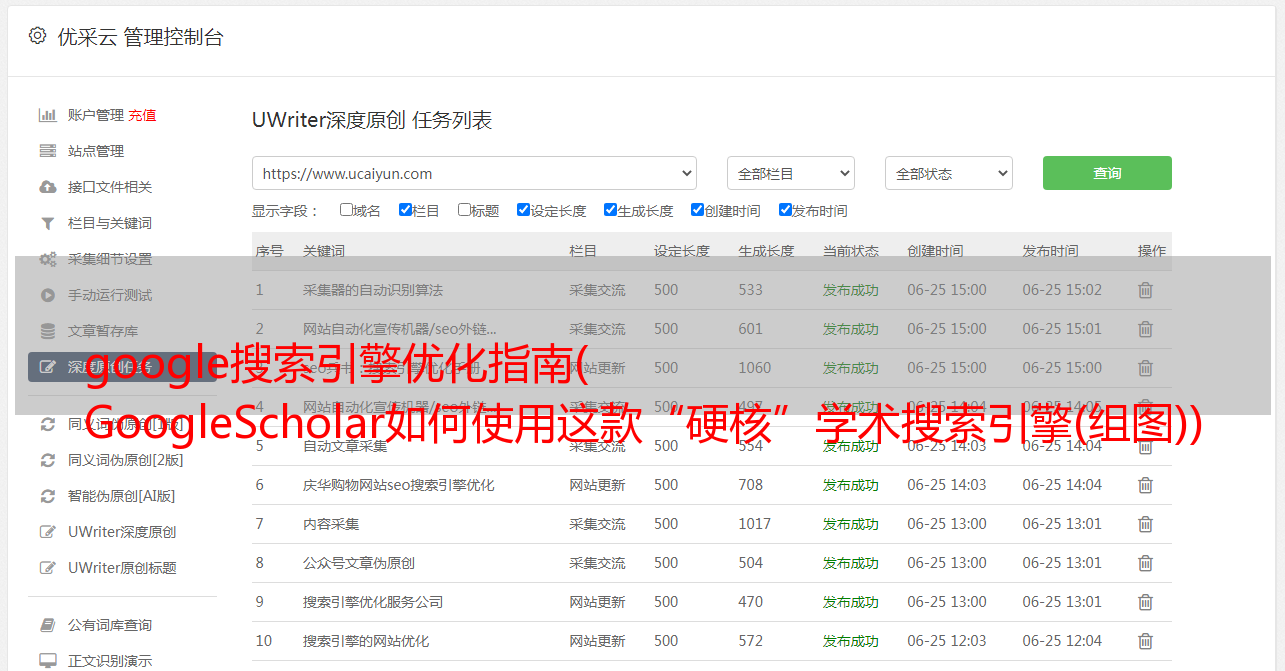Click the book icon for 公有词库查询
Viewport: 1285px width, 671px height.
pyautogui.click(x=47, y=625)
